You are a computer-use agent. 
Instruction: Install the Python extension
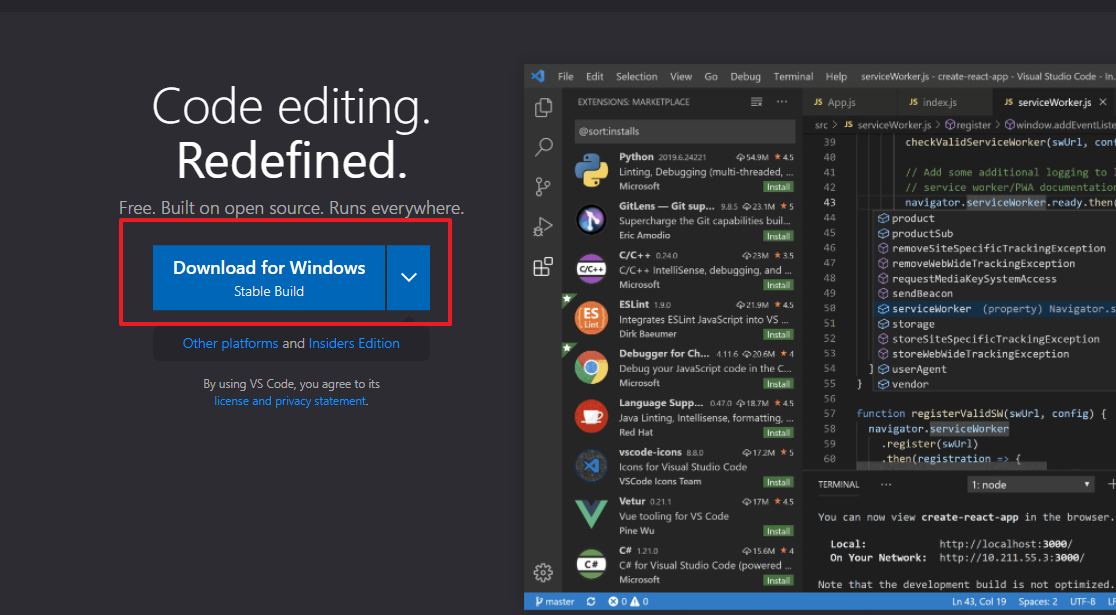pyautogui.click(x=778, y=186)
